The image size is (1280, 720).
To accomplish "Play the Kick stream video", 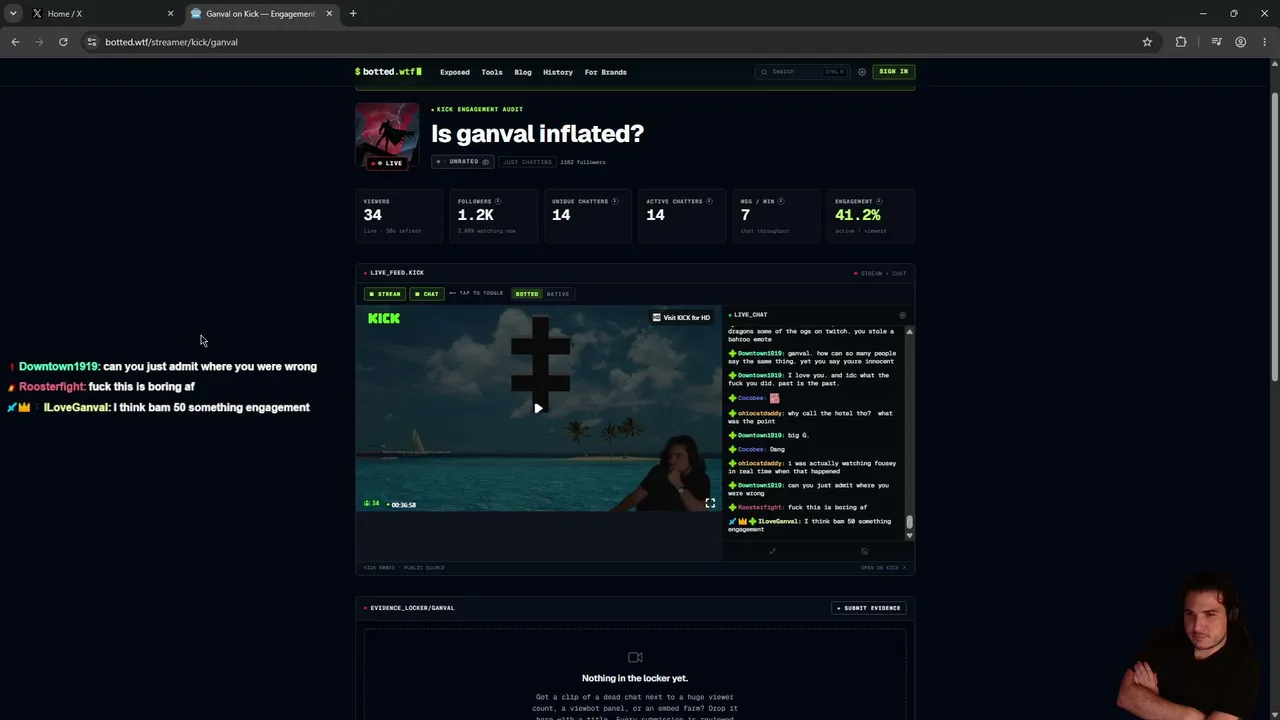I will tap(538, 408).
